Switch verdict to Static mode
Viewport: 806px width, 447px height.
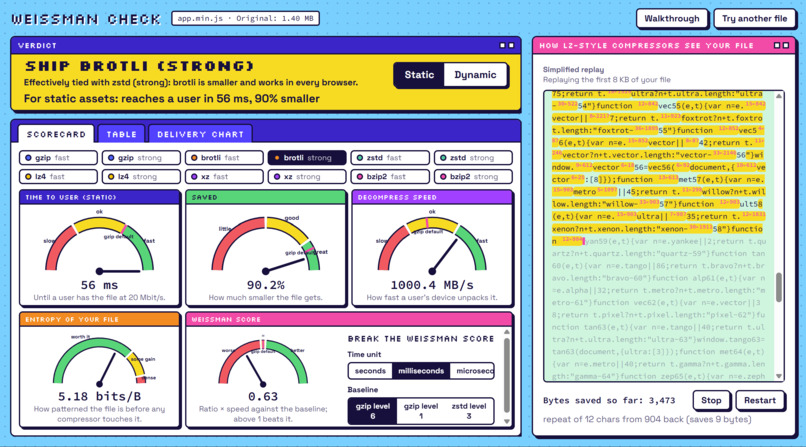[x=419, y=75]
